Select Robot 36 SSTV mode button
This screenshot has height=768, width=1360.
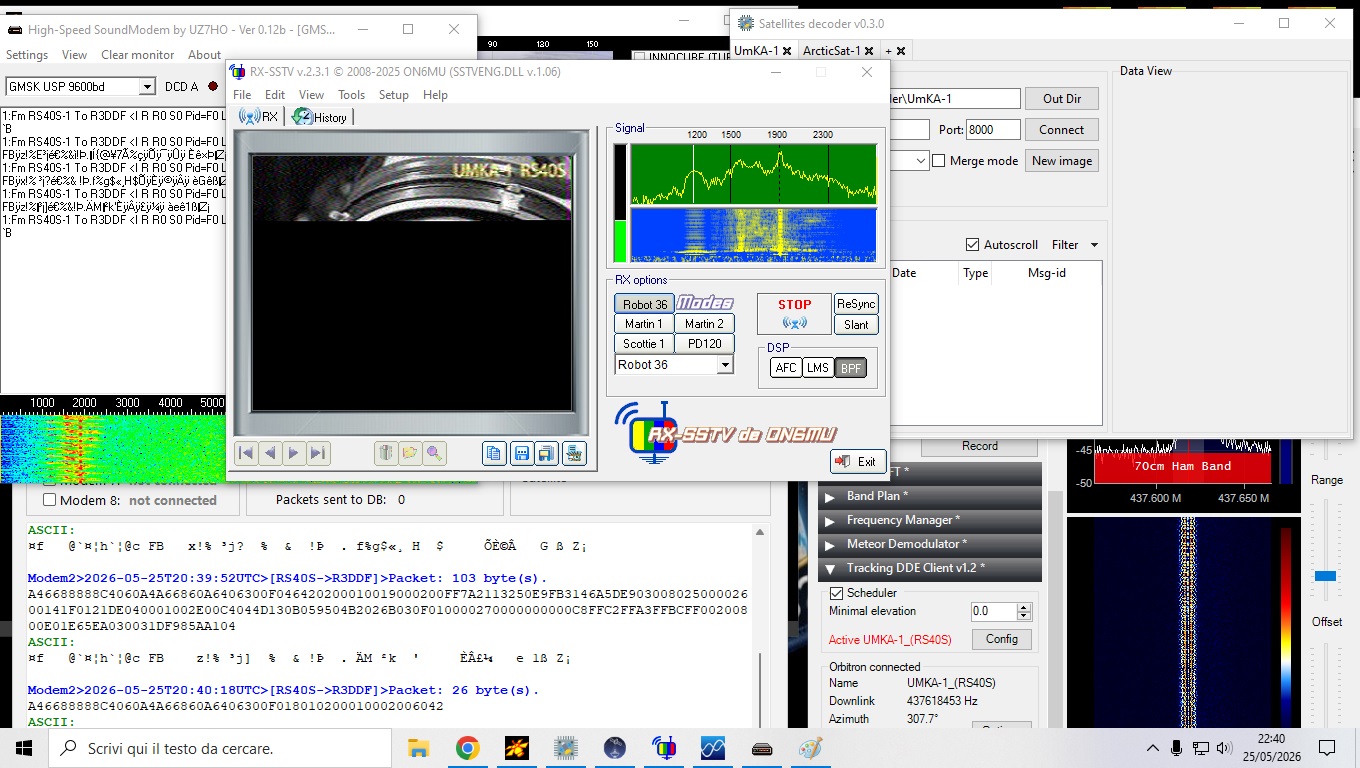pos(644,304)
